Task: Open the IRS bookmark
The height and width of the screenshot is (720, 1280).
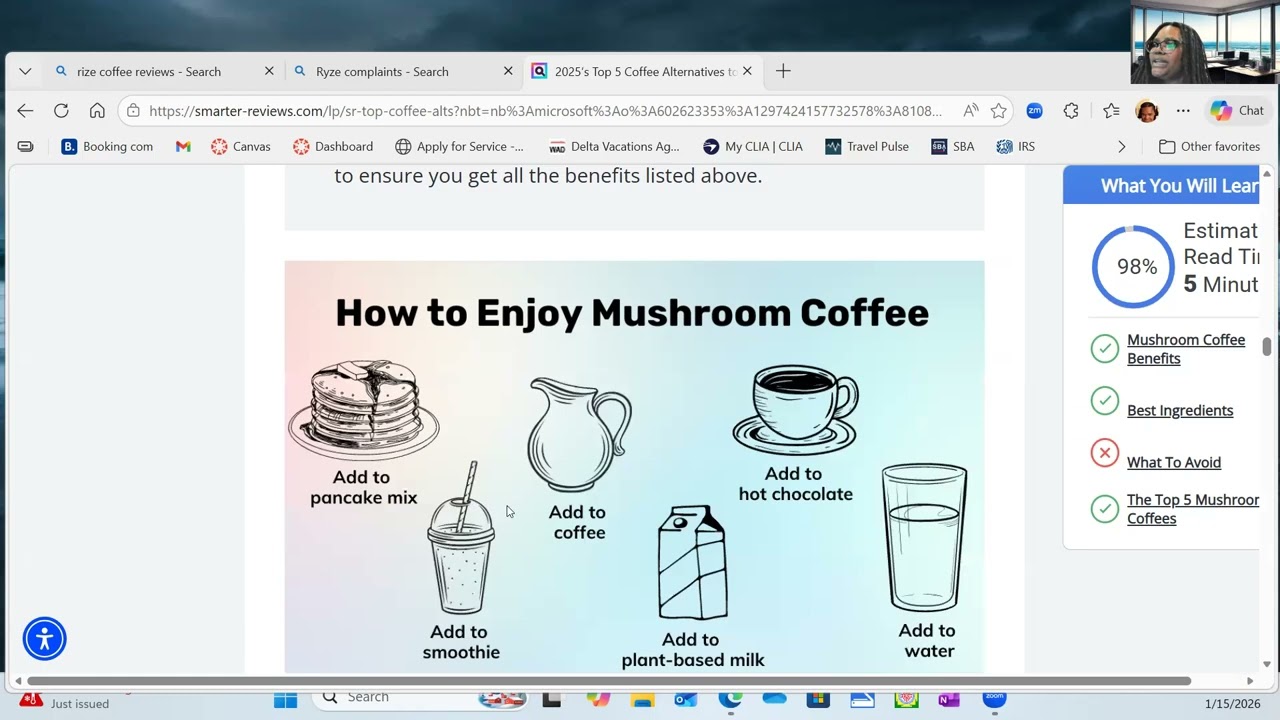Action: click(1016, 146)
